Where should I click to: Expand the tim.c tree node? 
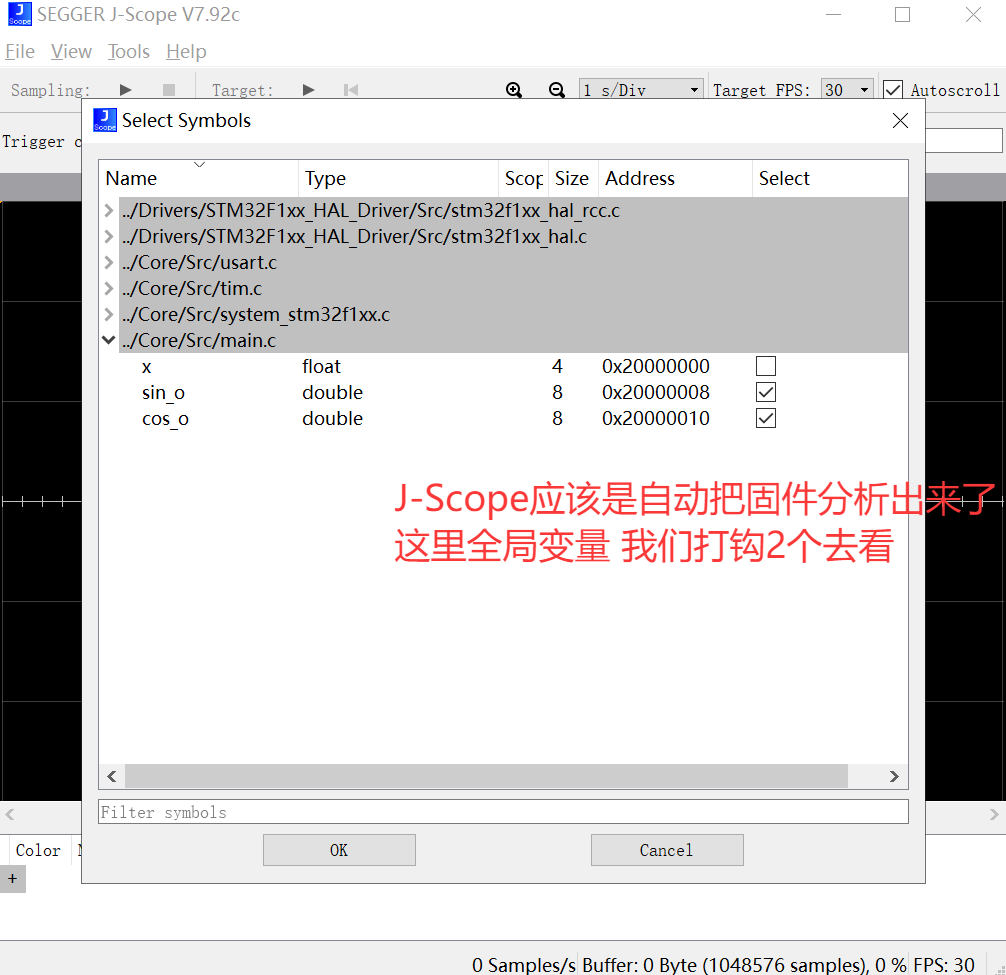pos(108,288)
